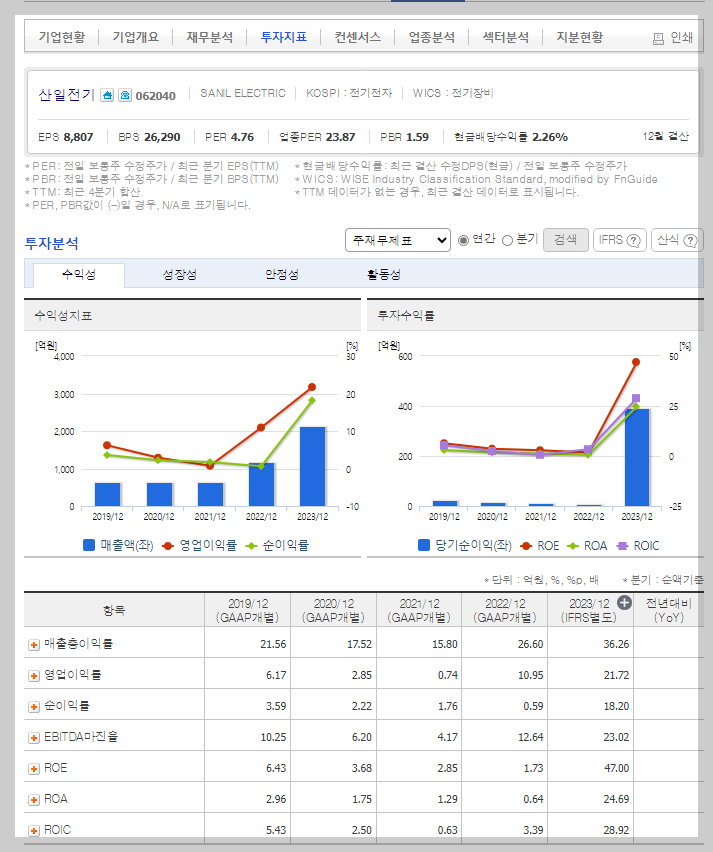The image size is (713, 852).
Task: Switch to the 활동성 tab
Action: (x=384, y=275)
